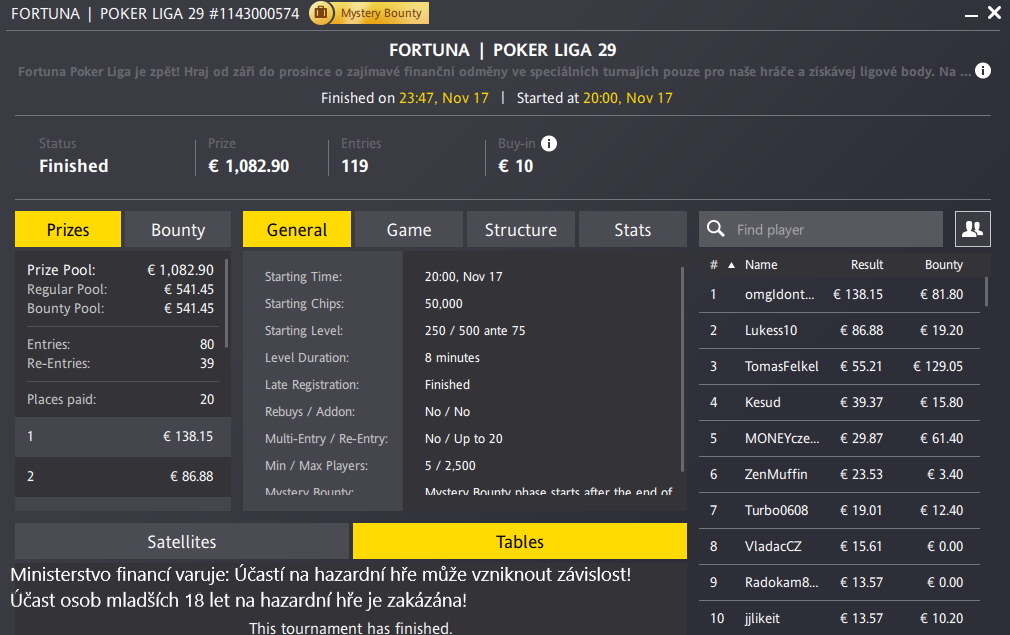The width and height of the screenshot is (1010, 635).
Task: Click Starting Level 250 / 500 ante 75
Action: [475, 330]
